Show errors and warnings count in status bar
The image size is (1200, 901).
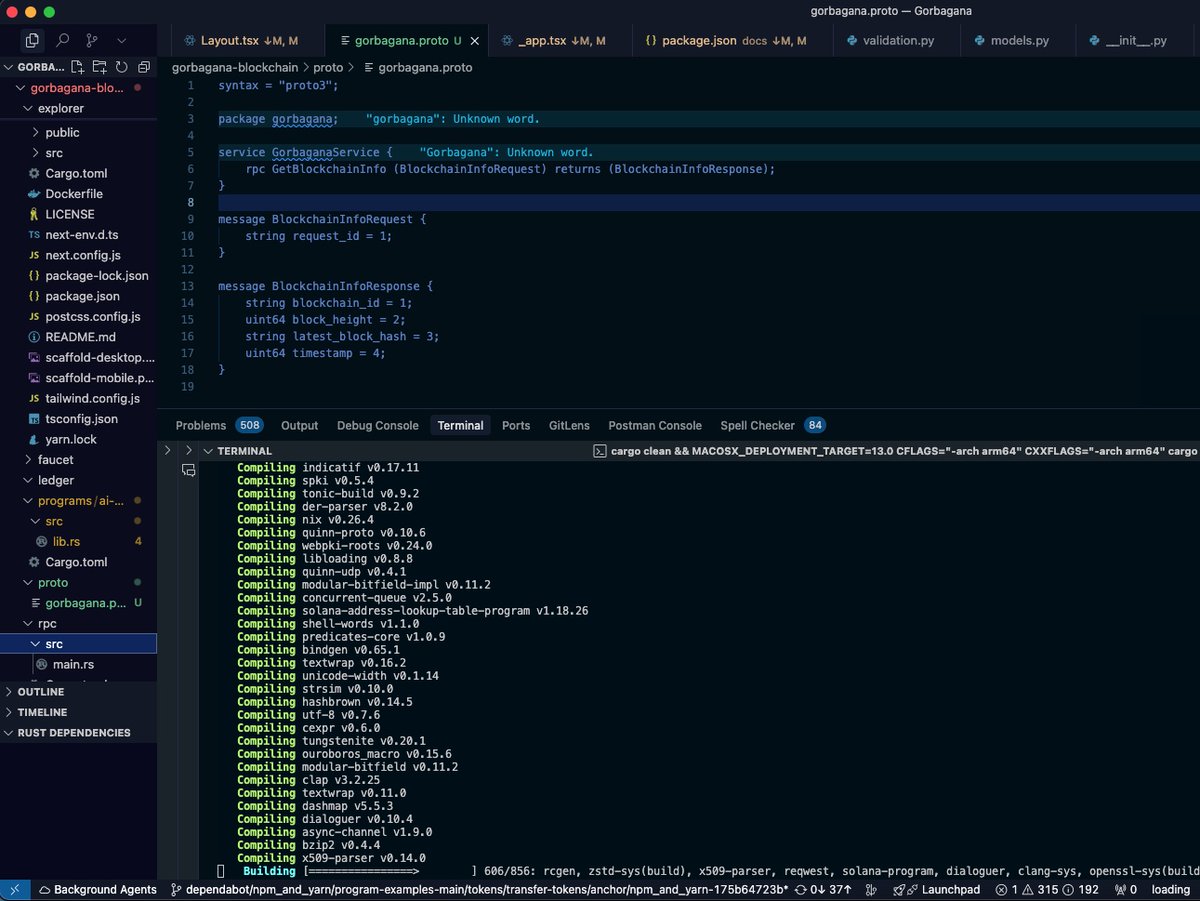pyautogui.click(x=1045, y=889)
